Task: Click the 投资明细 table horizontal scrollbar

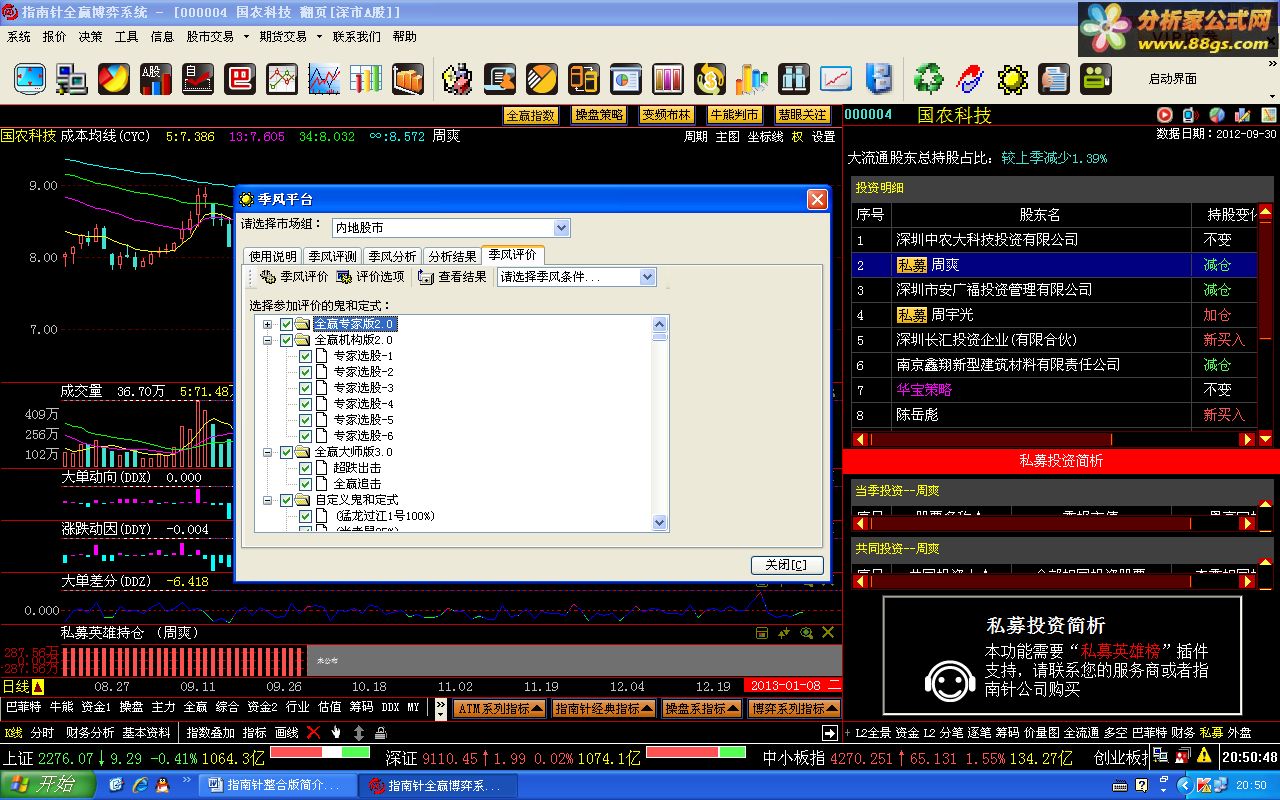Action: [x=1053, y=439]
